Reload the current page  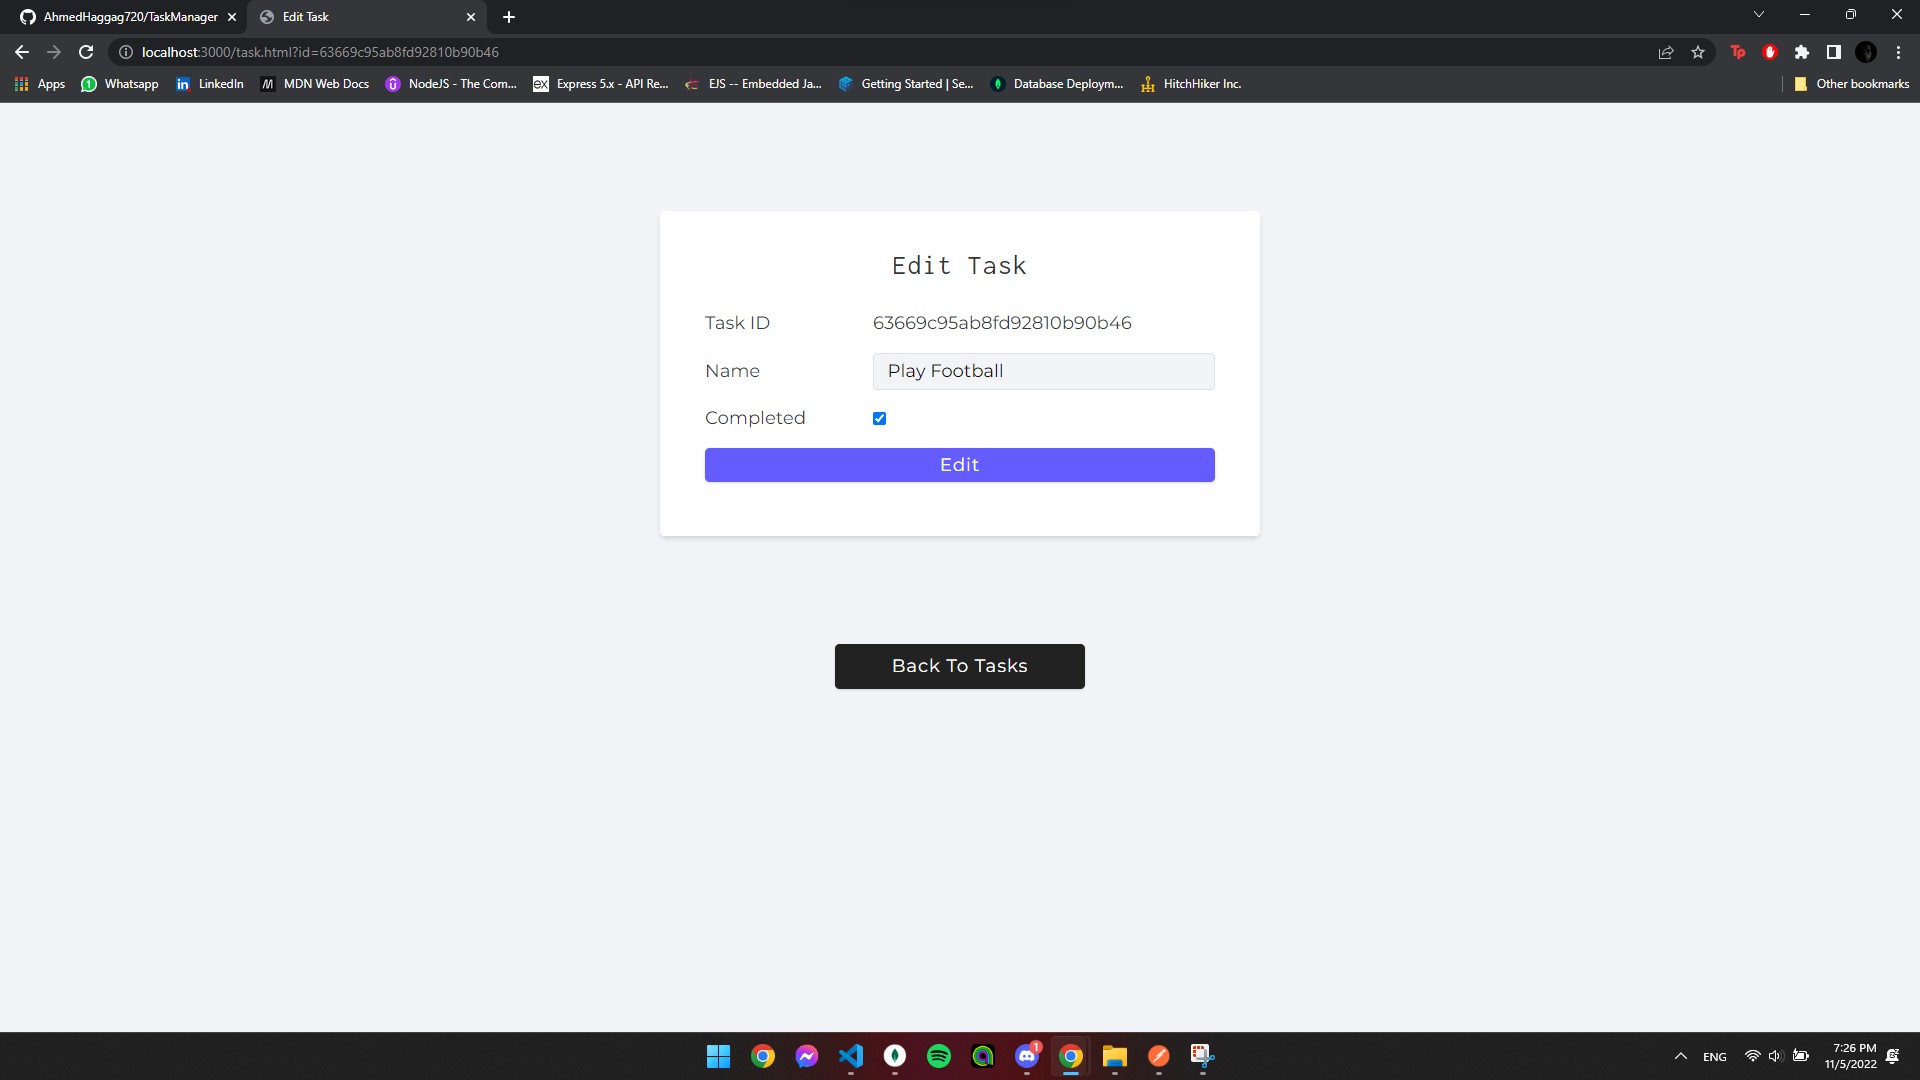pos(86,52)
